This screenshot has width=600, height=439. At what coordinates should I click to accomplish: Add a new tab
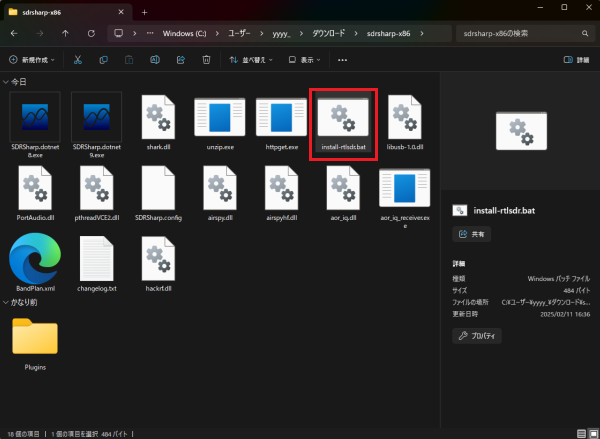pyautogui.click(x=145, y=13)
